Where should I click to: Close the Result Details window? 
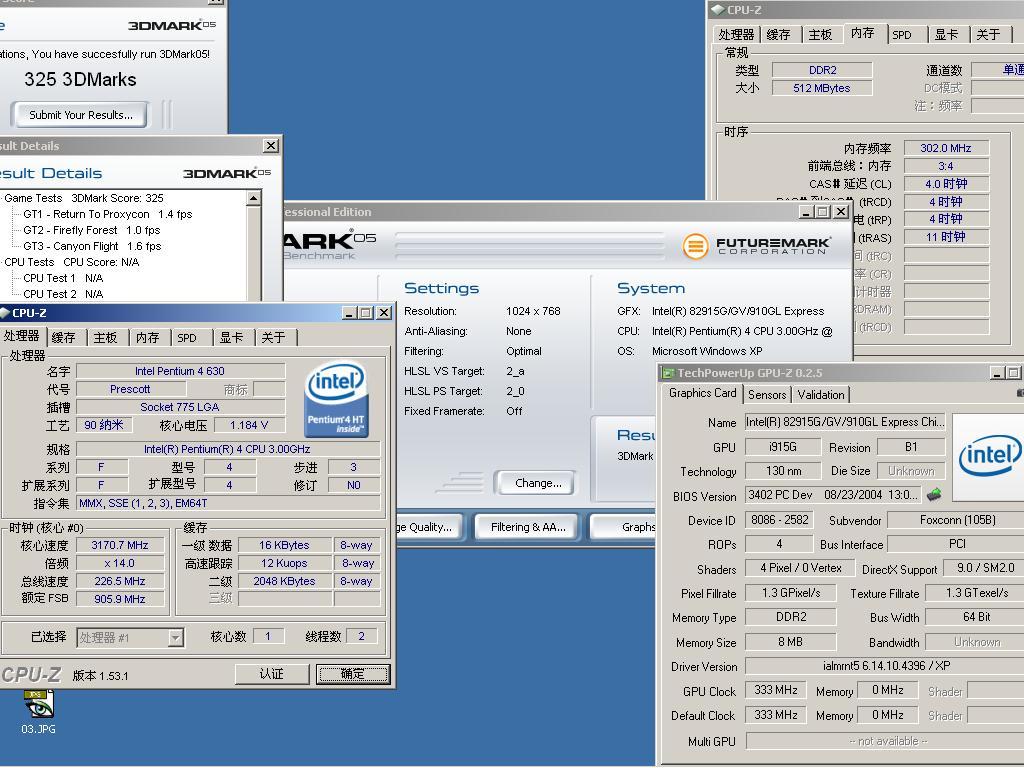coord(270,146)
